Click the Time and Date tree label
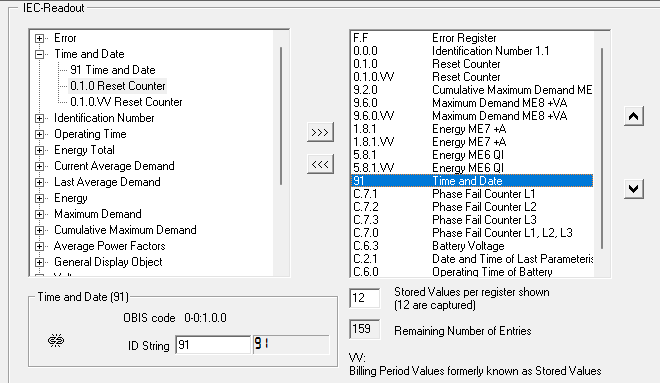This screenshot has height=383, width=660. 89,54
